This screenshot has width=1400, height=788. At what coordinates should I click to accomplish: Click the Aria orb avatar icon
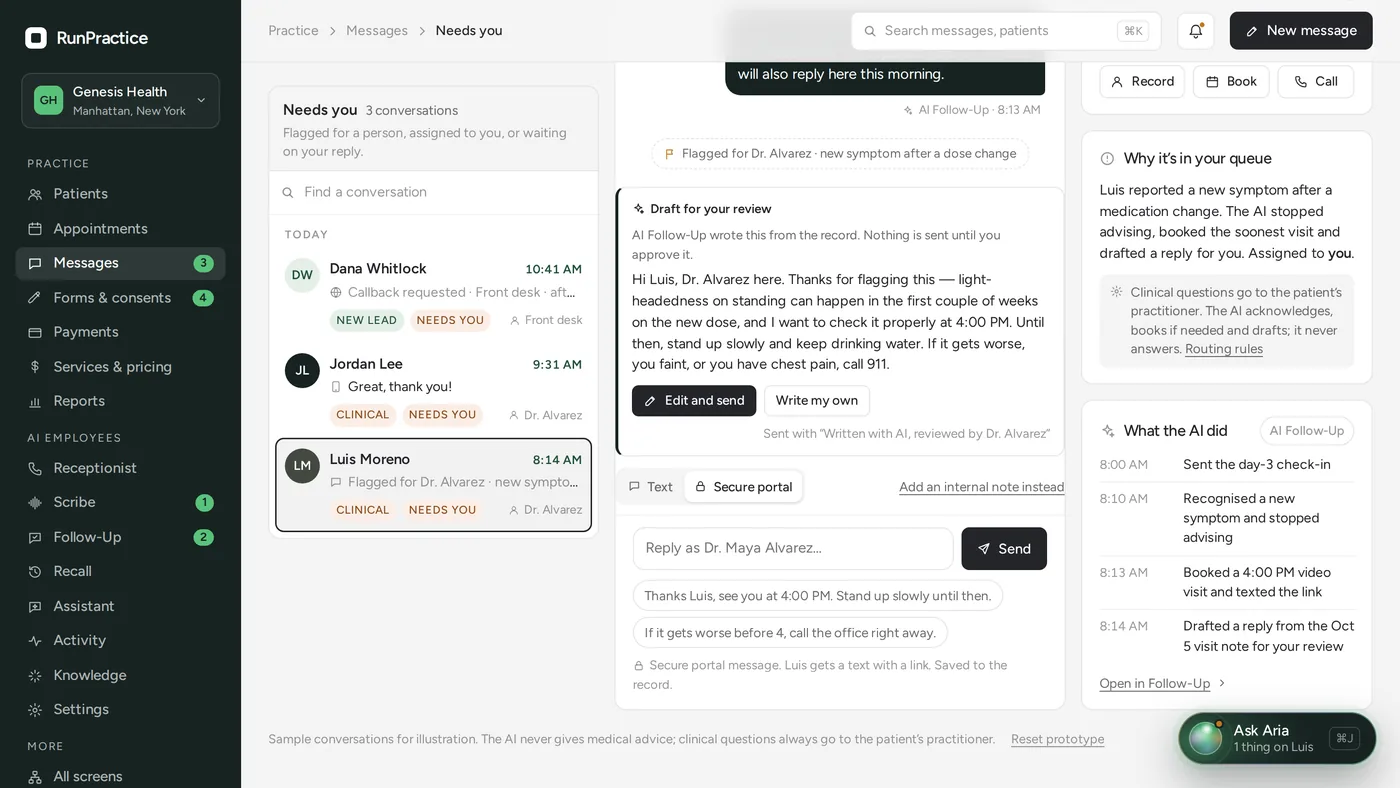(1205, 738)
